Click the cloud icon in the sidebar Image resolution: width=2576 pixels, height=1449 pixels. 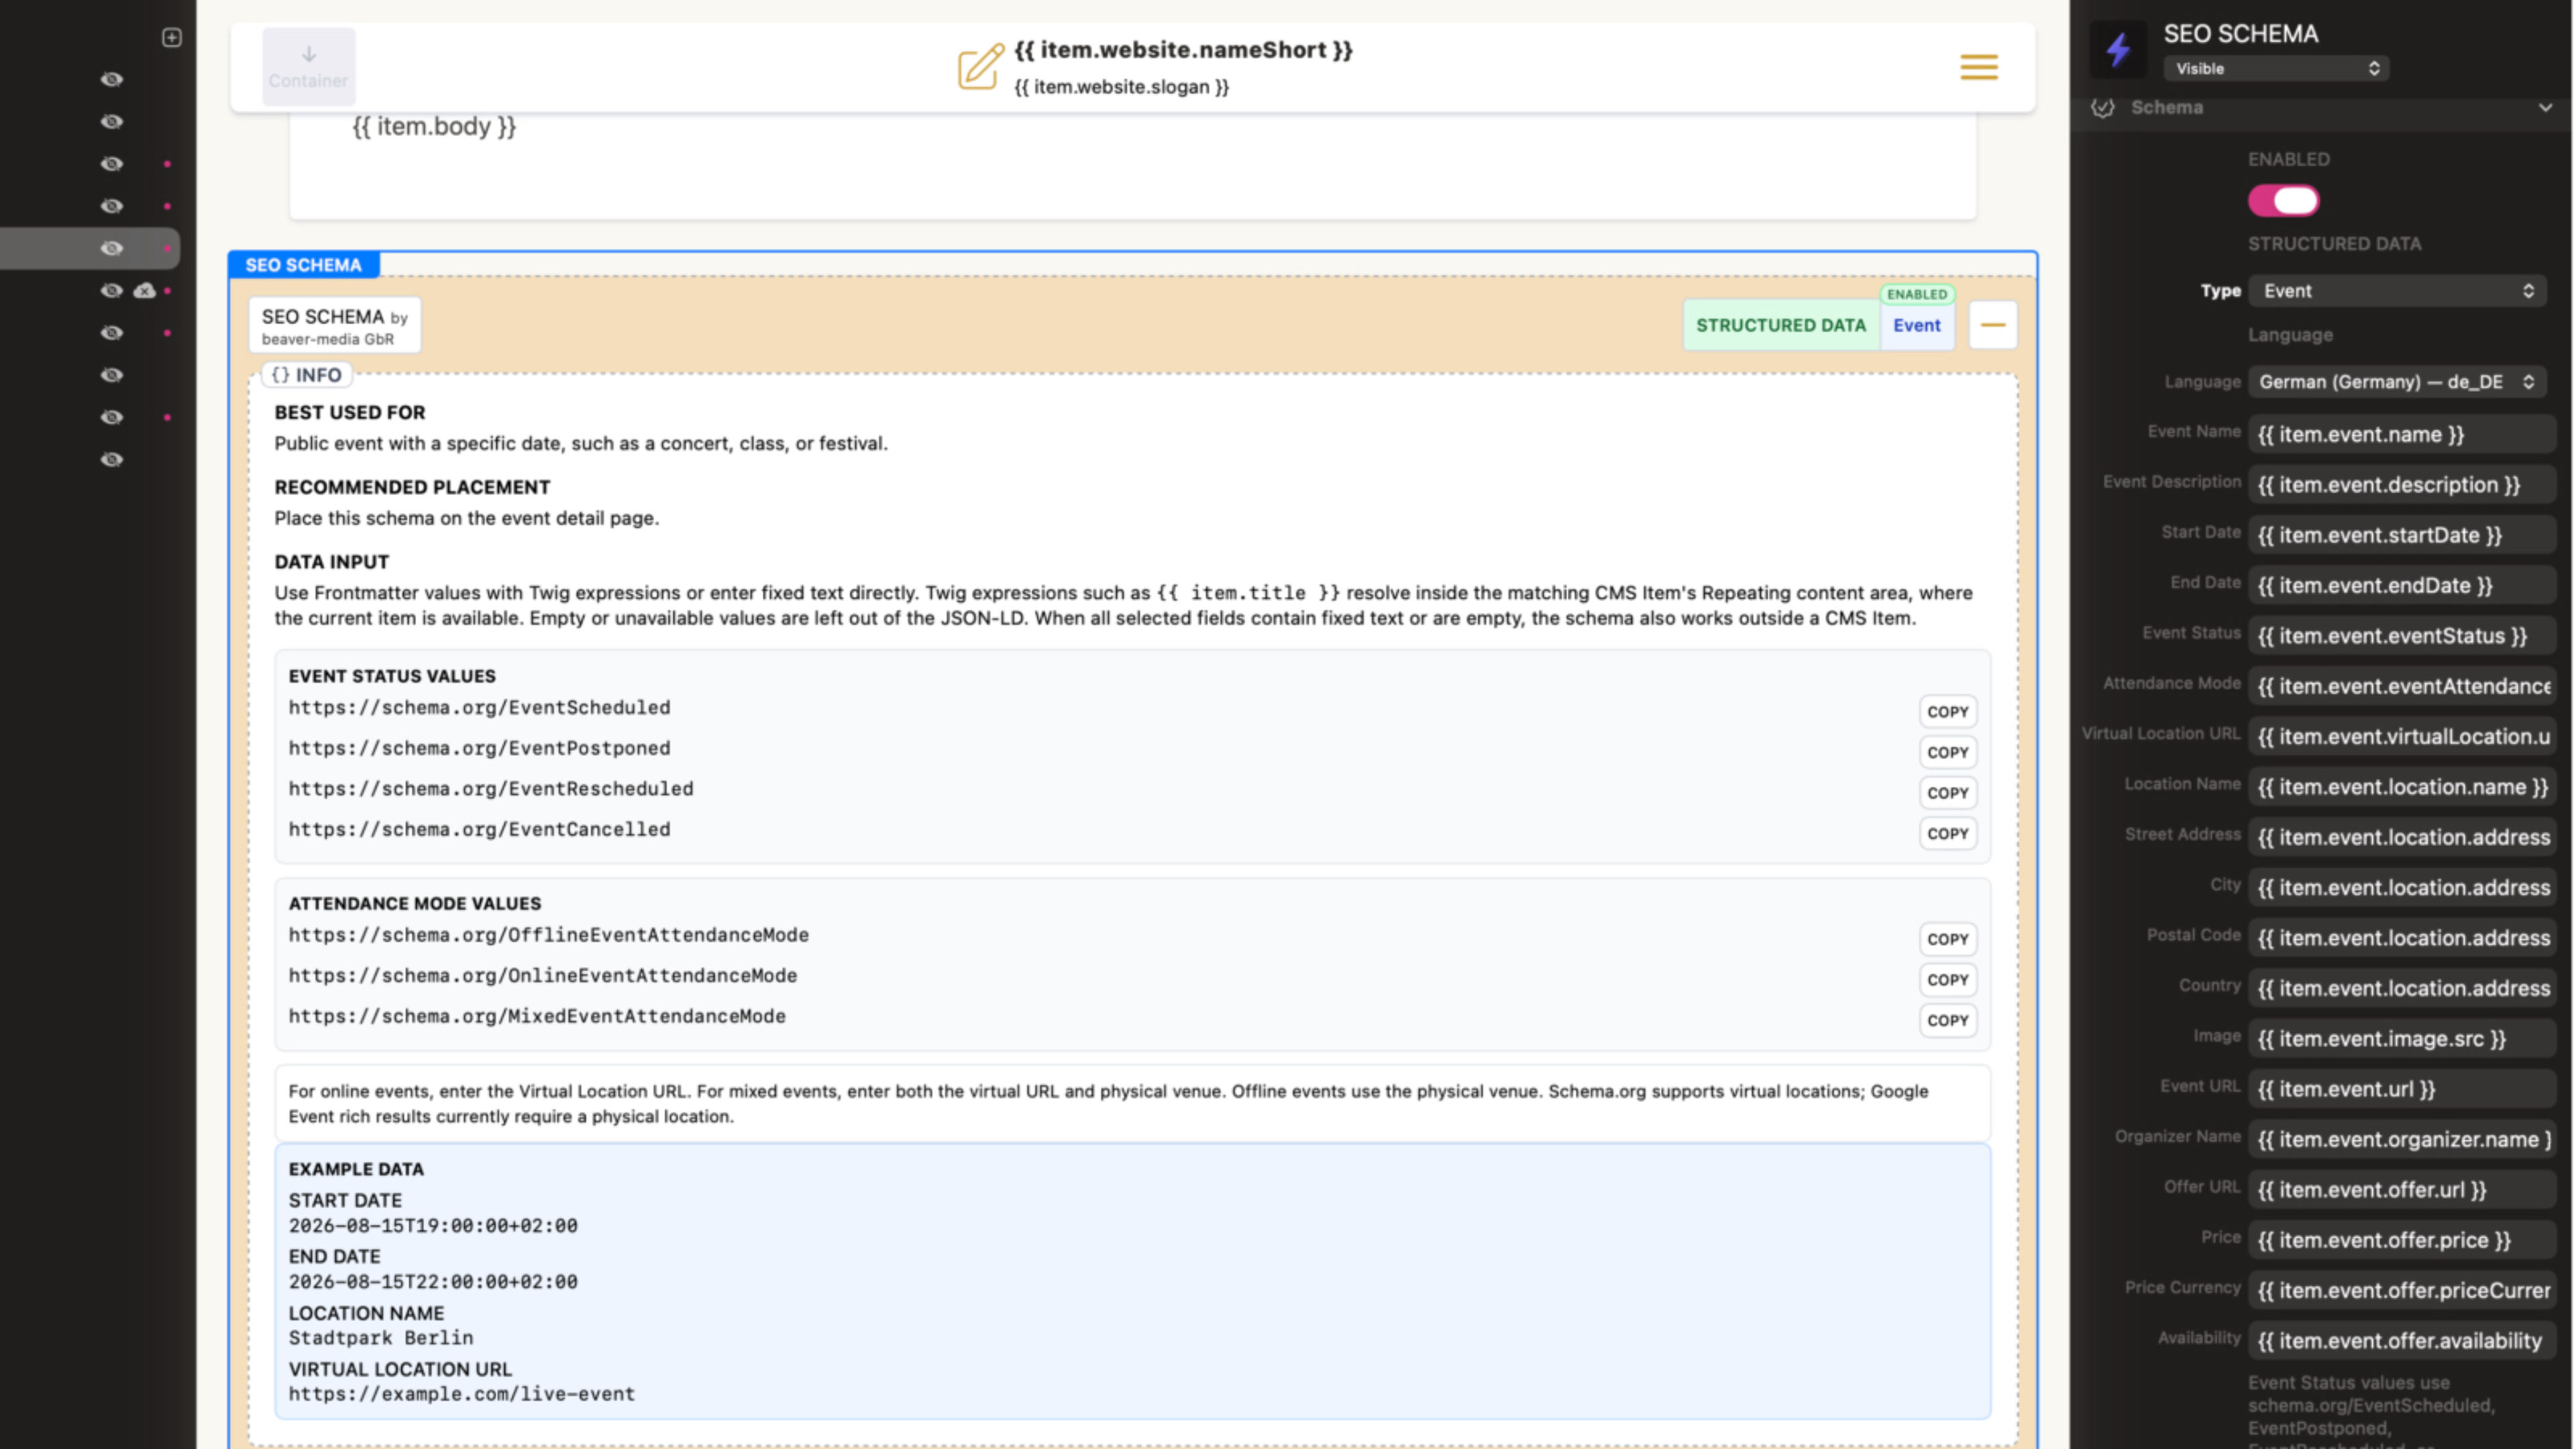point(145,290)
